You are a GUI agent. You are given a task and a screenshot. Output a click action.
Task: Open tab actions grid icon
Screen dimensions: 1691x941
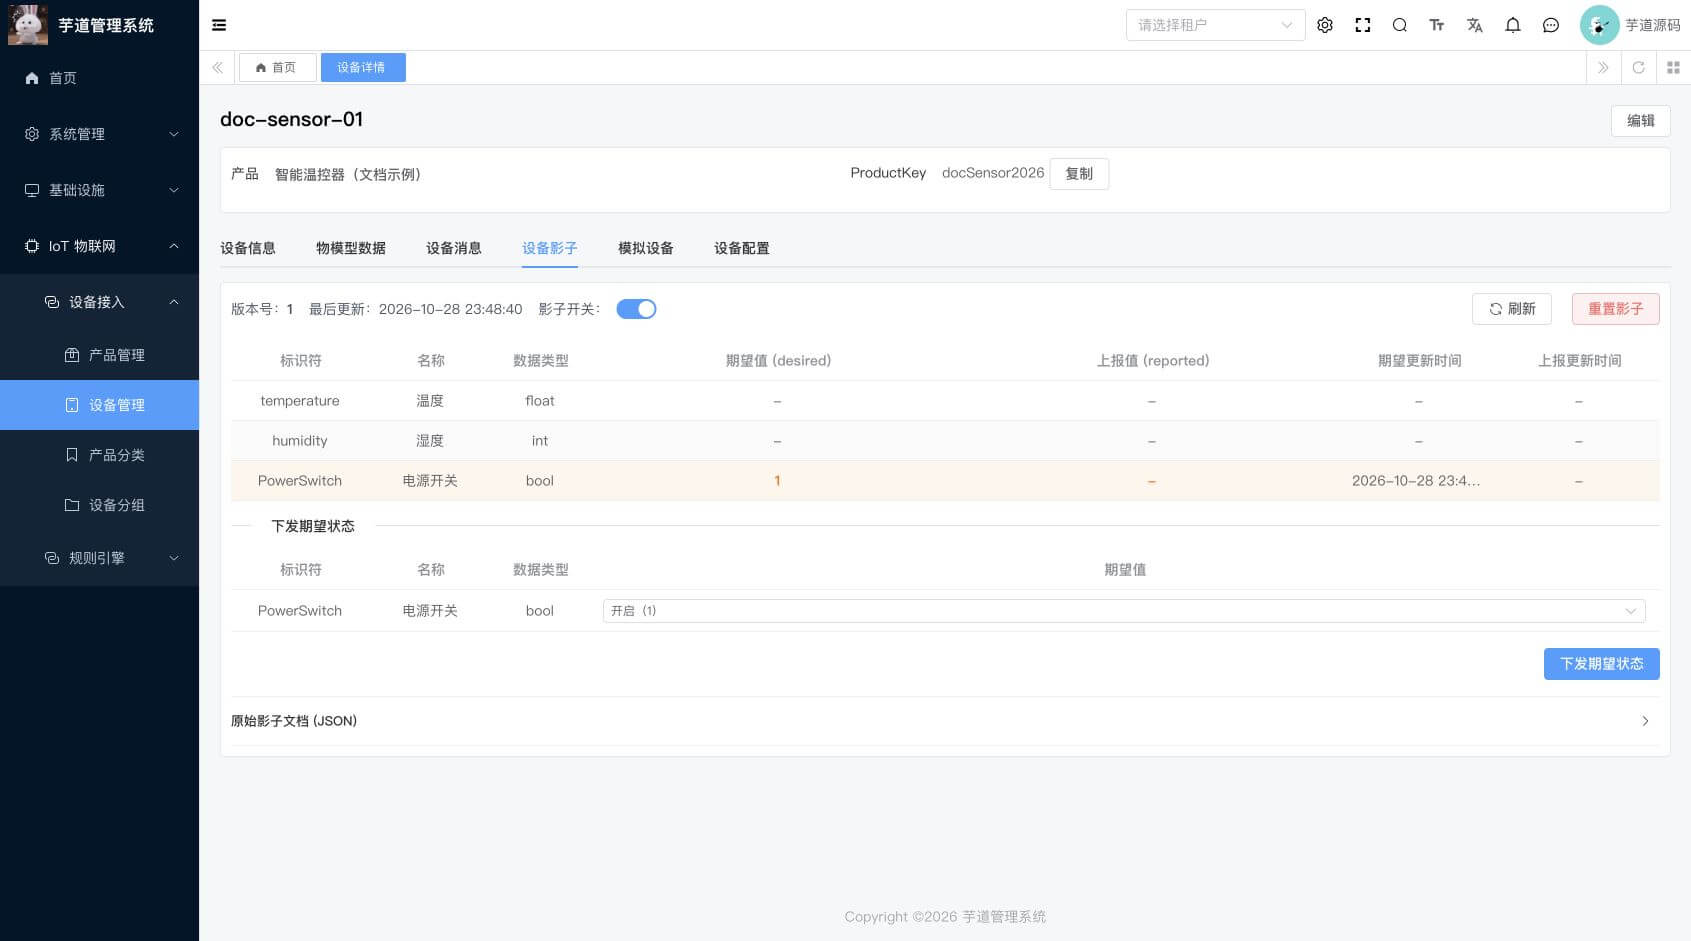pyautogui.click(x=1673, y=67)
